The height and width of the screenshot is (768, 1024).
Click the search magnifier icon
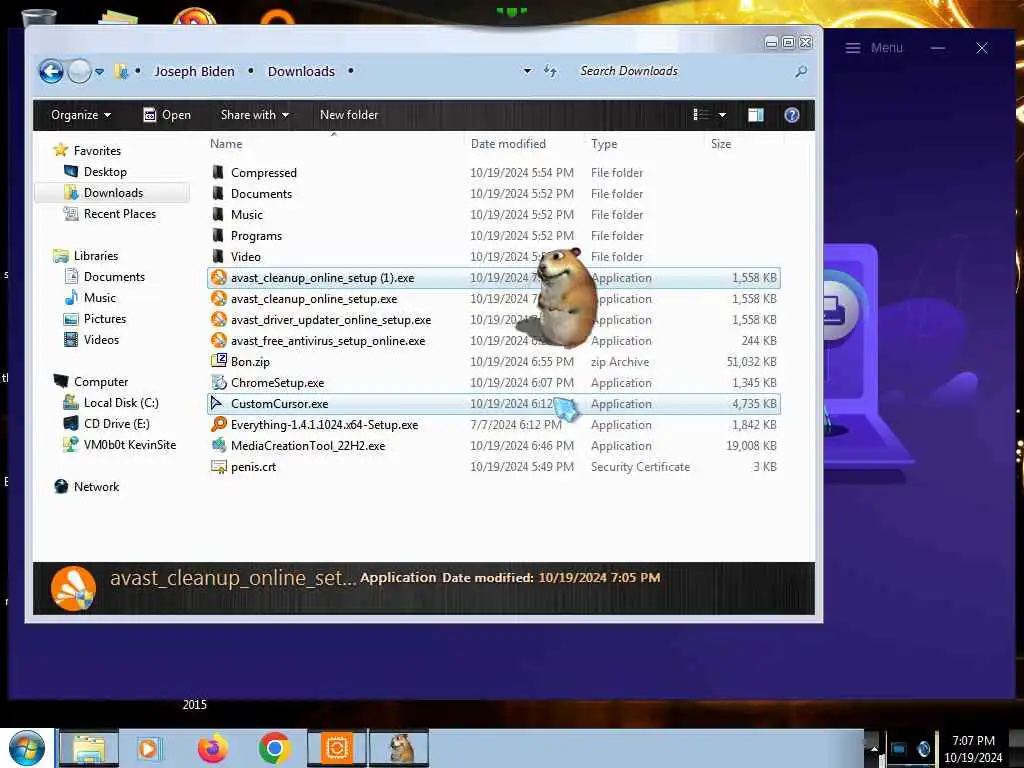coord(801,71)
